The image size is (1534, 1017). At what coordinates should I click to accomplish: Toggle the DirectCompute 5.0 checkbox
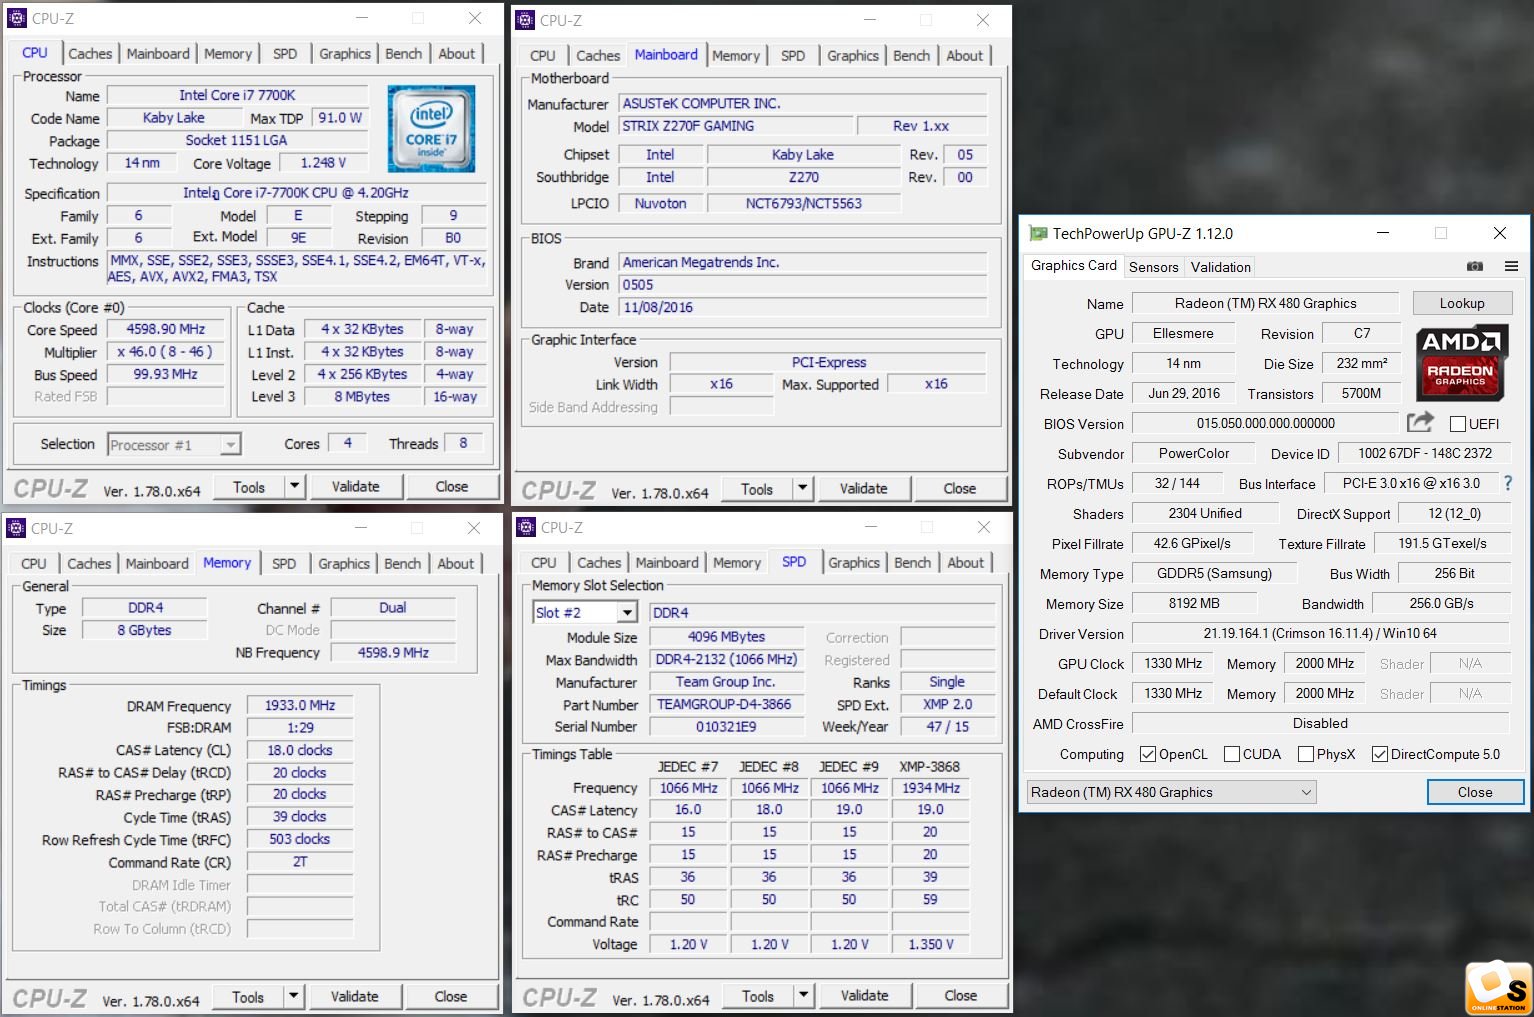[1380, 754]
